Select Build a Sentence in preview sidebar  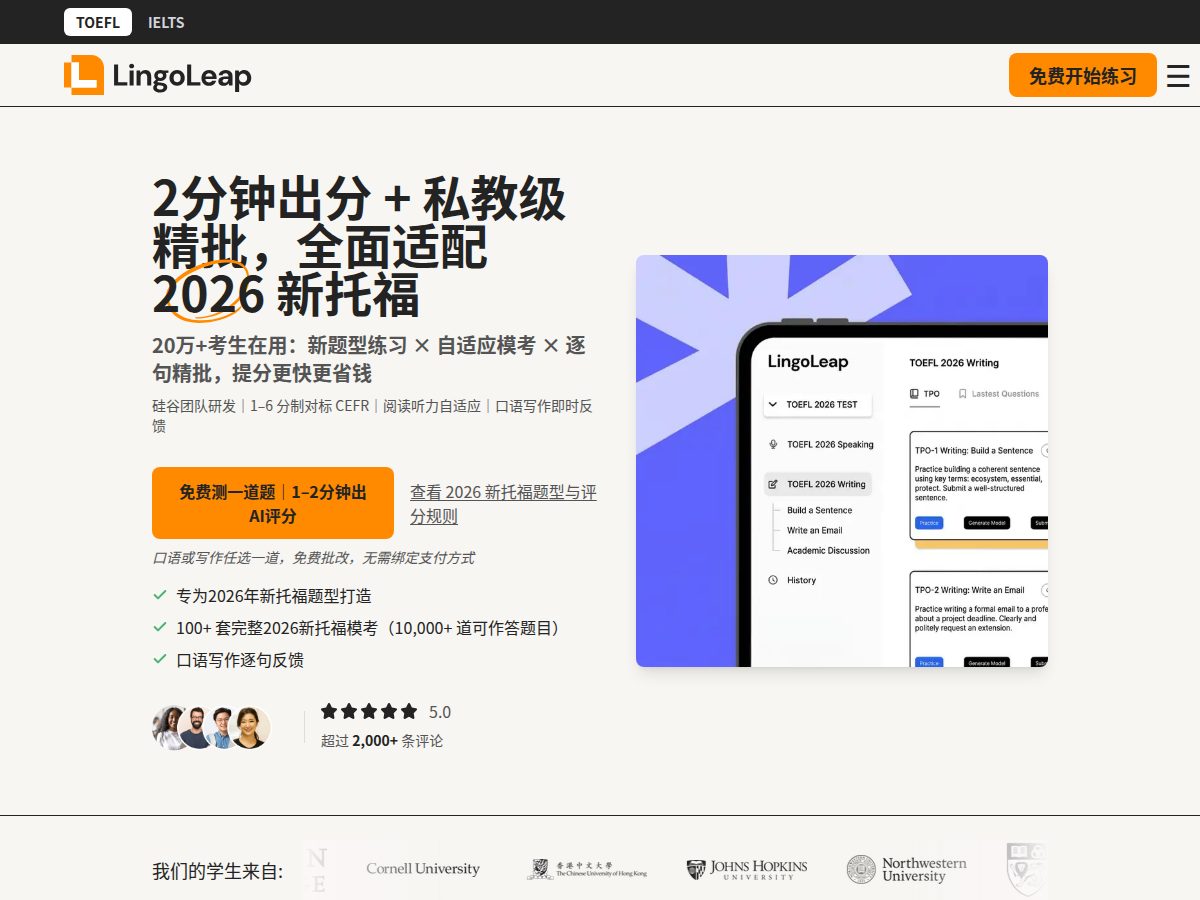(819, 510)
